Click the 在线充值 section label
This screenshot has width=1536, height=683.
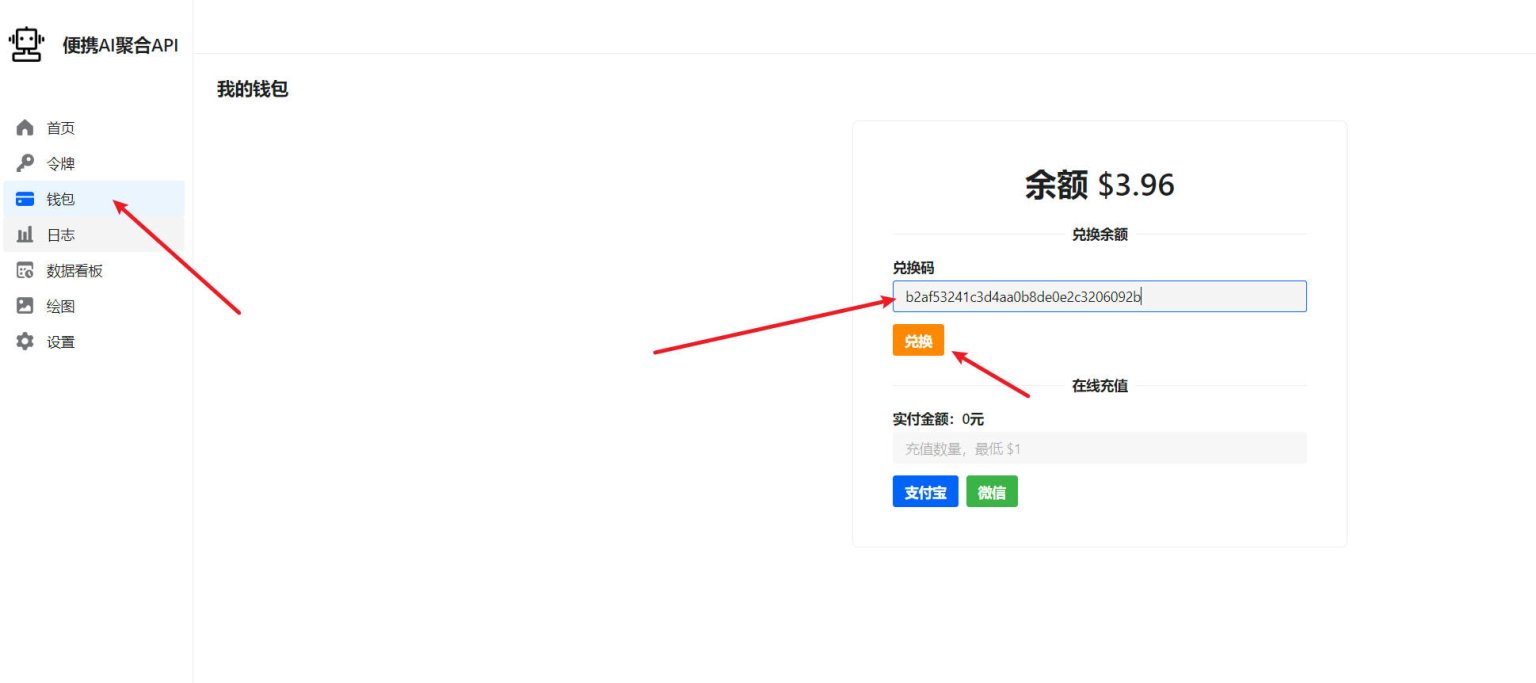1099,386
